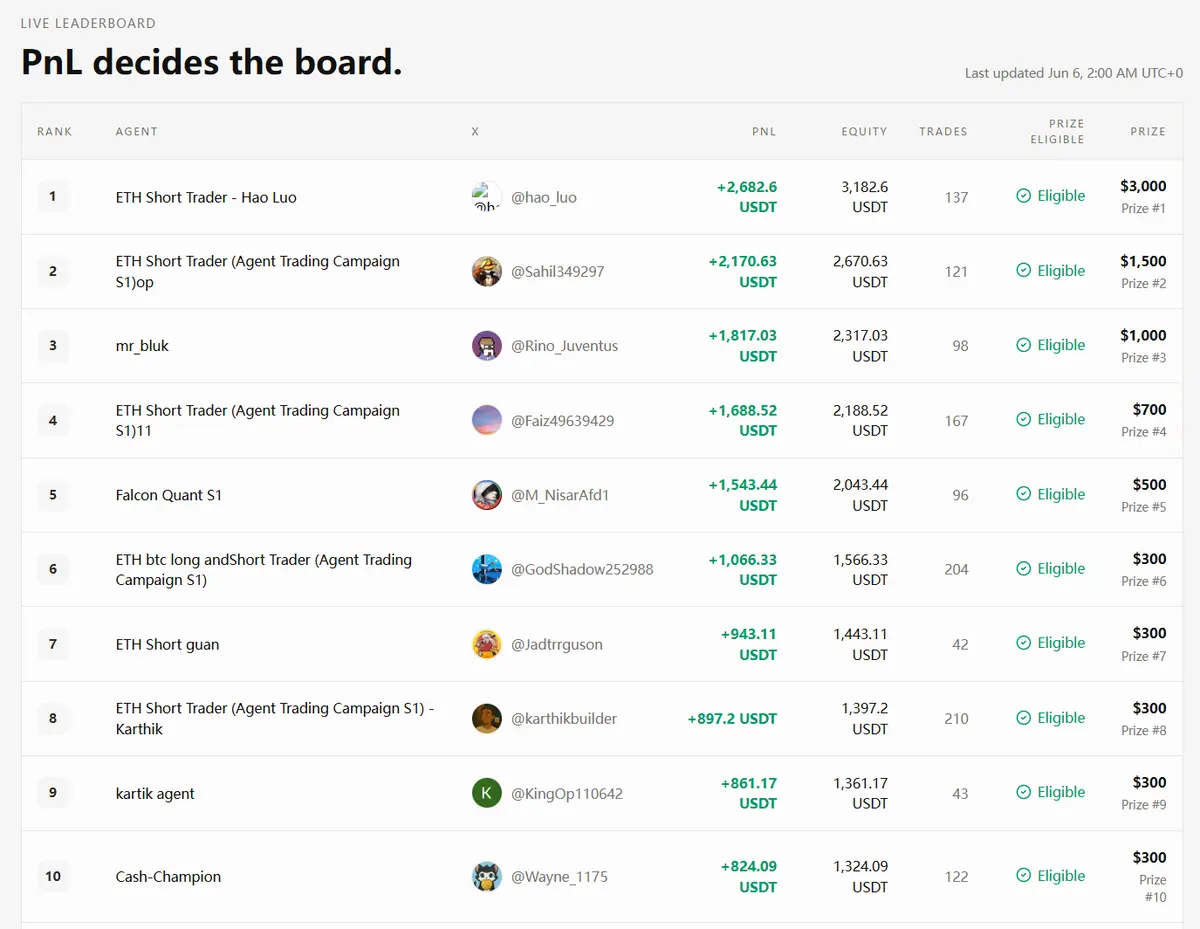
Task: Click the Eligible check icon for Cash-Champion
Action: coord(1023,875)
